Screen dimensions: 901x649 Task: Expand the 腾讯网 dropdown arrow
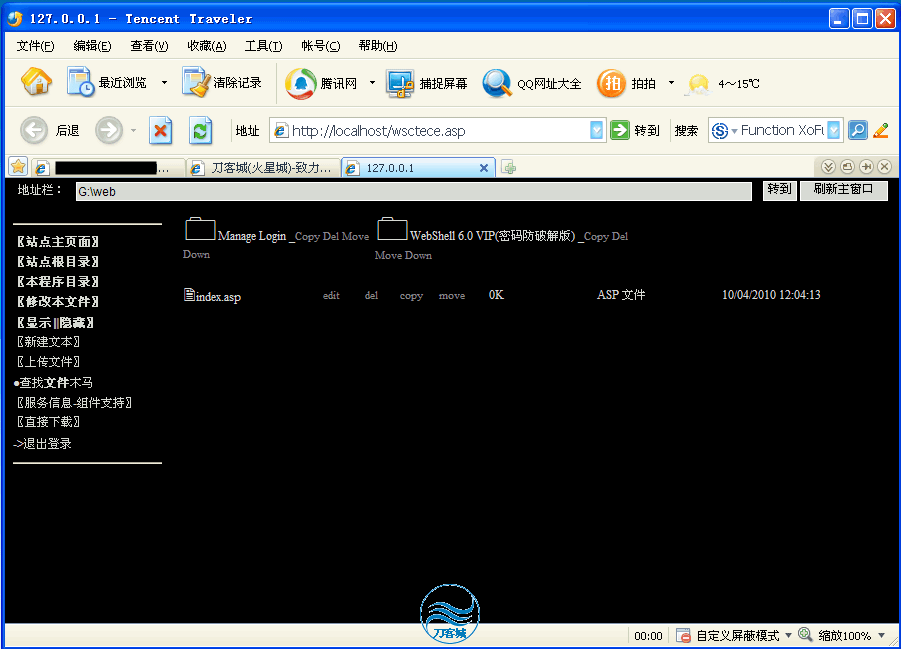coord(372,83)
